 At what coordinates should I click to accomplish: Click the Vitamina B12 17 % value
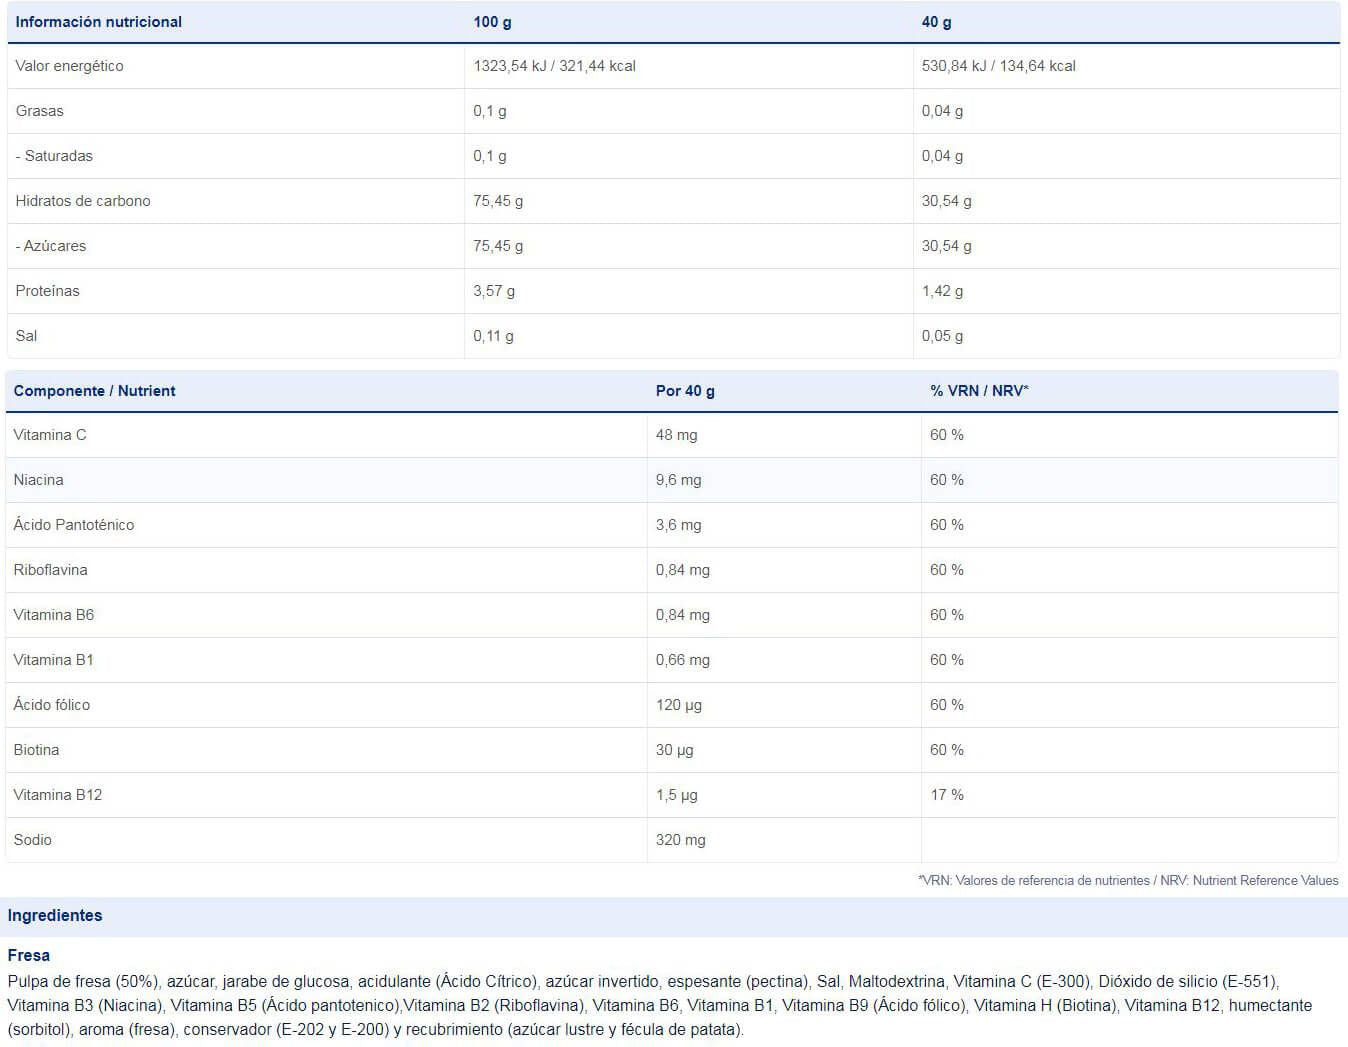point(946,795)
